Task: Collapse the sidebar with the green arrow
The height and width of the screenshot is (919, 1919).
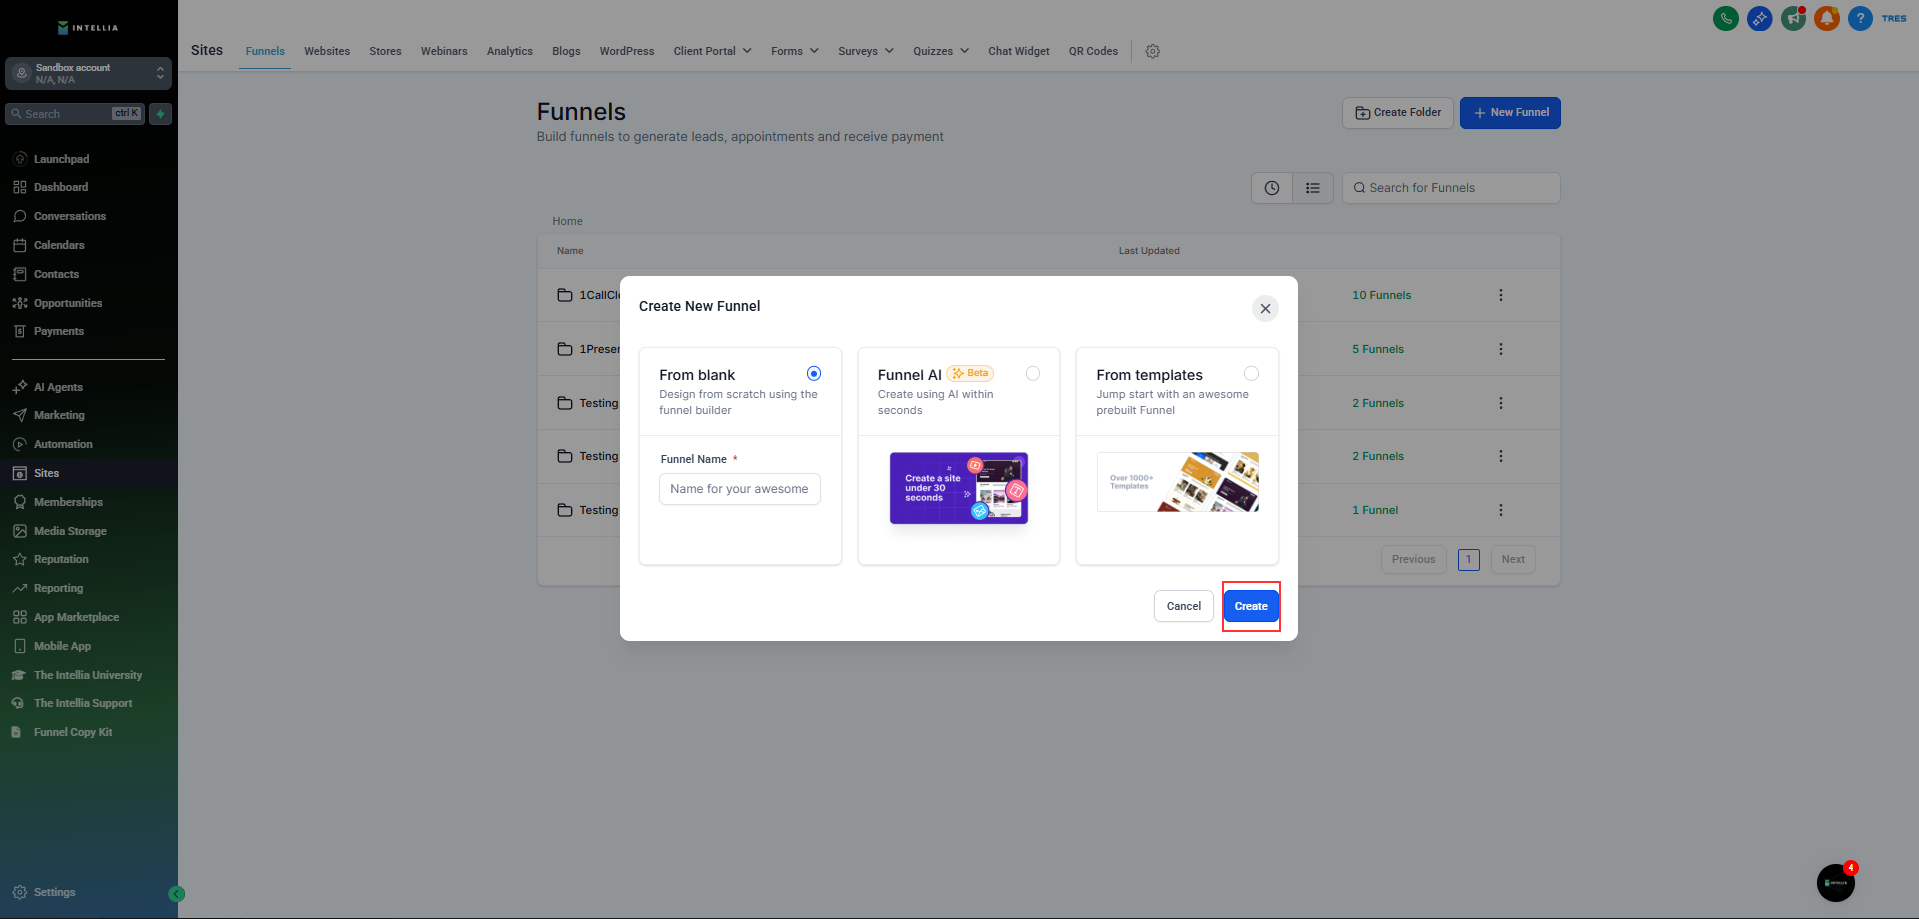Action: click(x=177, y=894)
